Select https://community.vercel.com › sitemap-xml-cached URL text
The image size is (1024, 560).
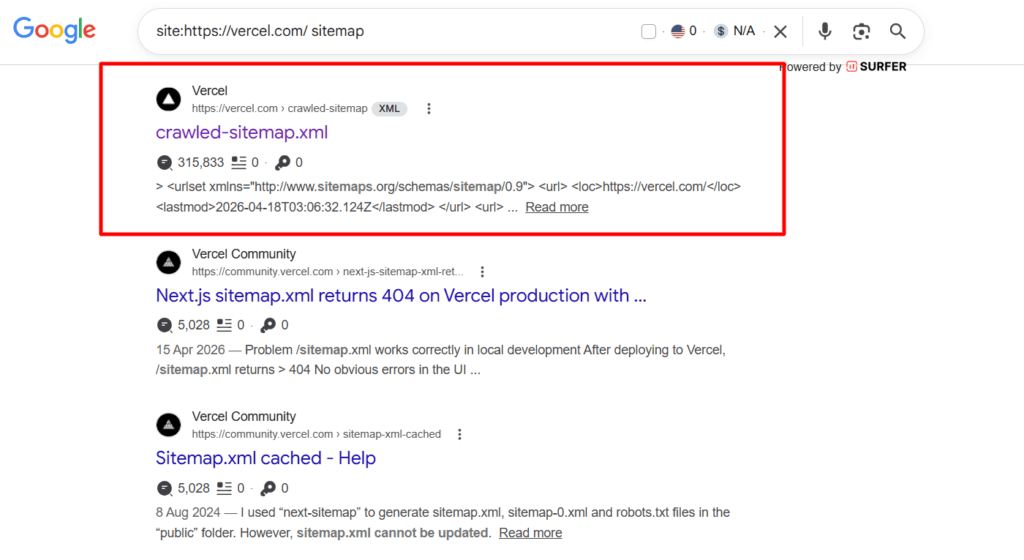(316, 434)
